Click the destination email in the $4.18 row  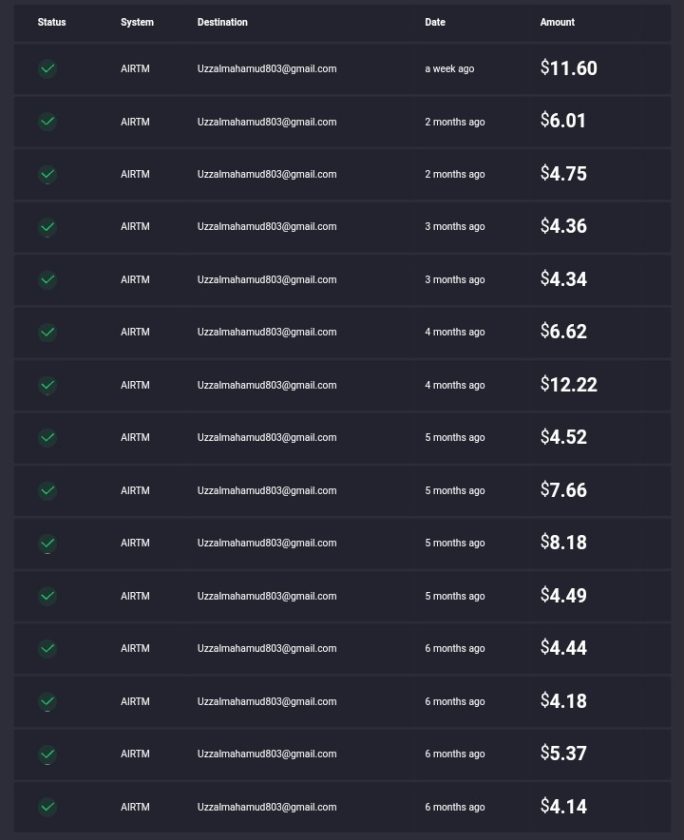pyautogui.click(x=267, y=702)
